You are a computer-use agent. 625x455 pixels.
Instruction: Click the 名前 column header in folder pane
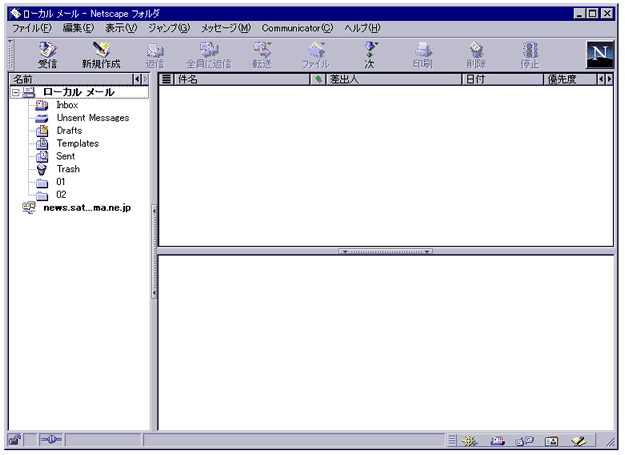pos(71,79)
